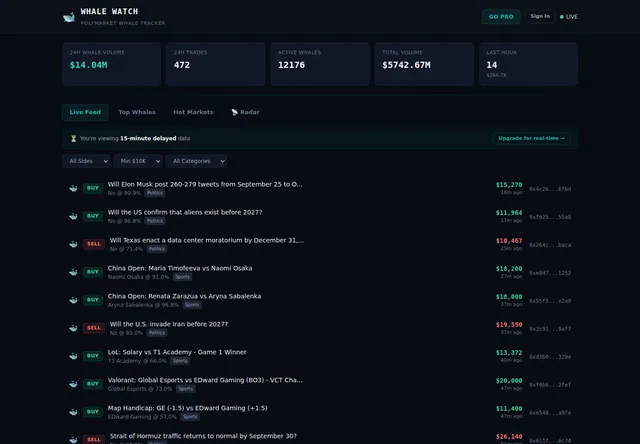Click whale icon on Texas data center row

coord(73,244)
